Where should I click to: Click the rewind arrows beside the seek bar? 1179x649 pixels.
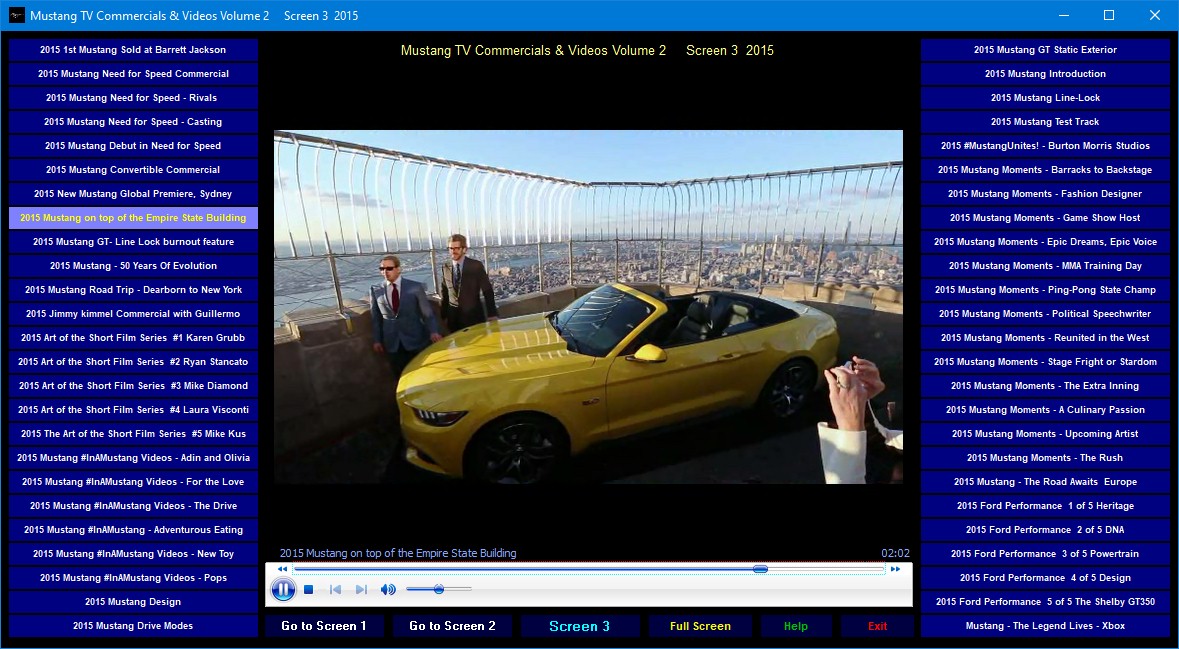[x=282, y=569]
